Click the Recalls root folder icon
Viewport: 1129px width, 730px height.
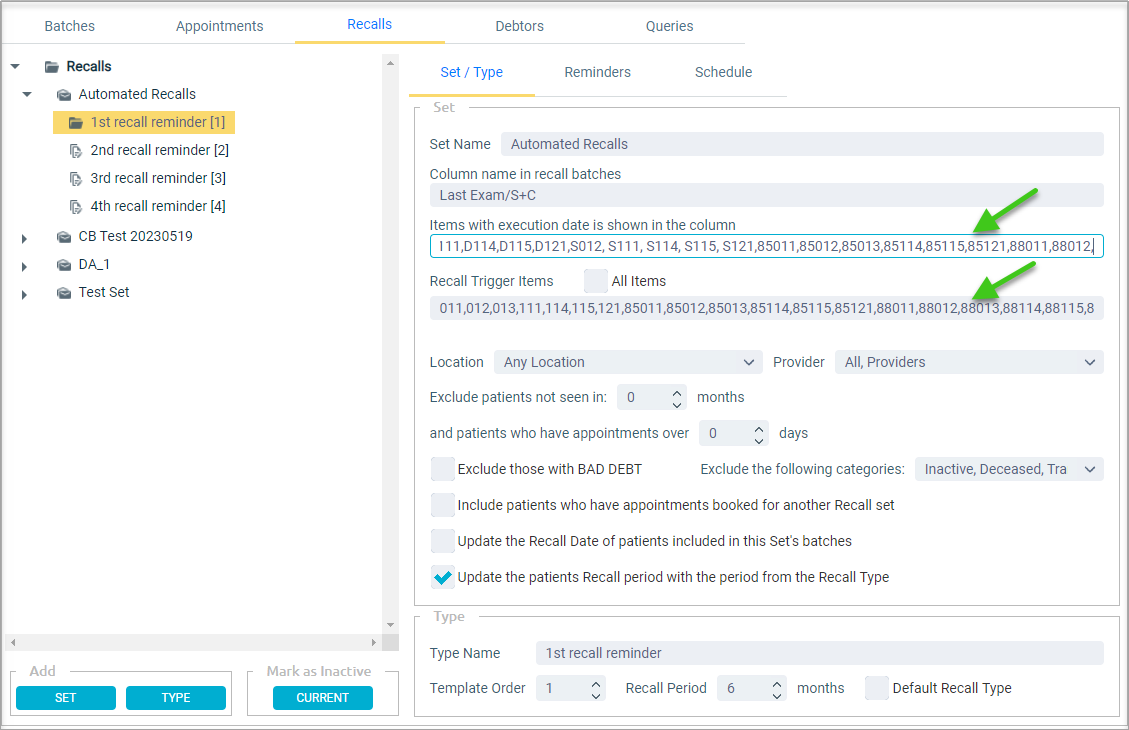[x=52, y=67]
